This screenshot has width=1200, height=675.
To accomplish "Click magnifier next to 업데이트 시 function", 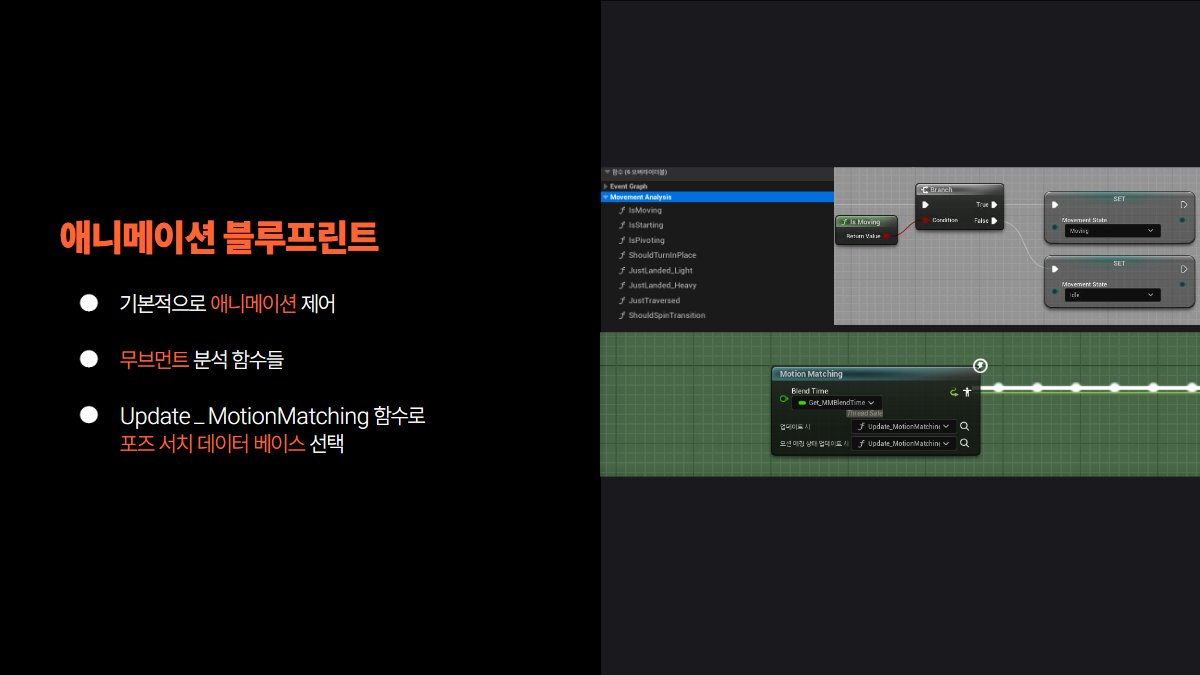I will click(x=965, y=426).
